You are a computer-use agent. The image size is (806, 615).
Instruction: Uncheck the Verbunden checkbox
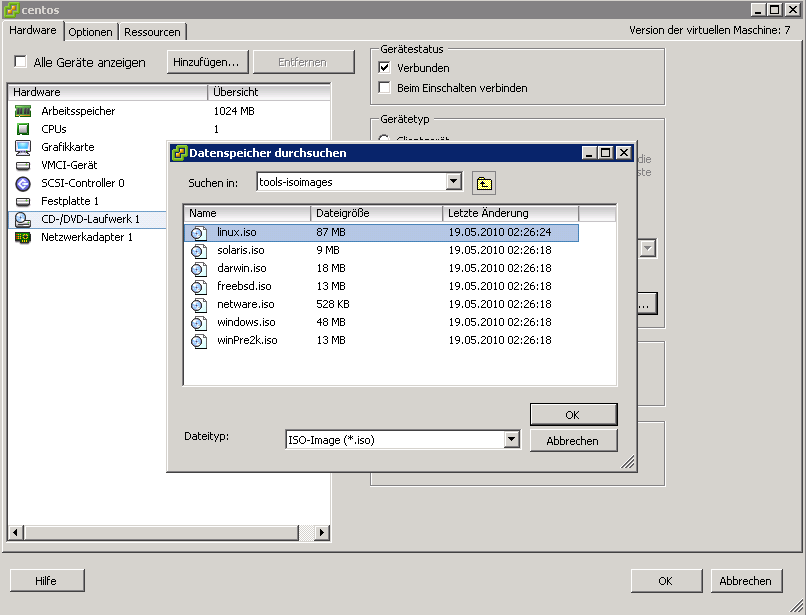[385, 68]
